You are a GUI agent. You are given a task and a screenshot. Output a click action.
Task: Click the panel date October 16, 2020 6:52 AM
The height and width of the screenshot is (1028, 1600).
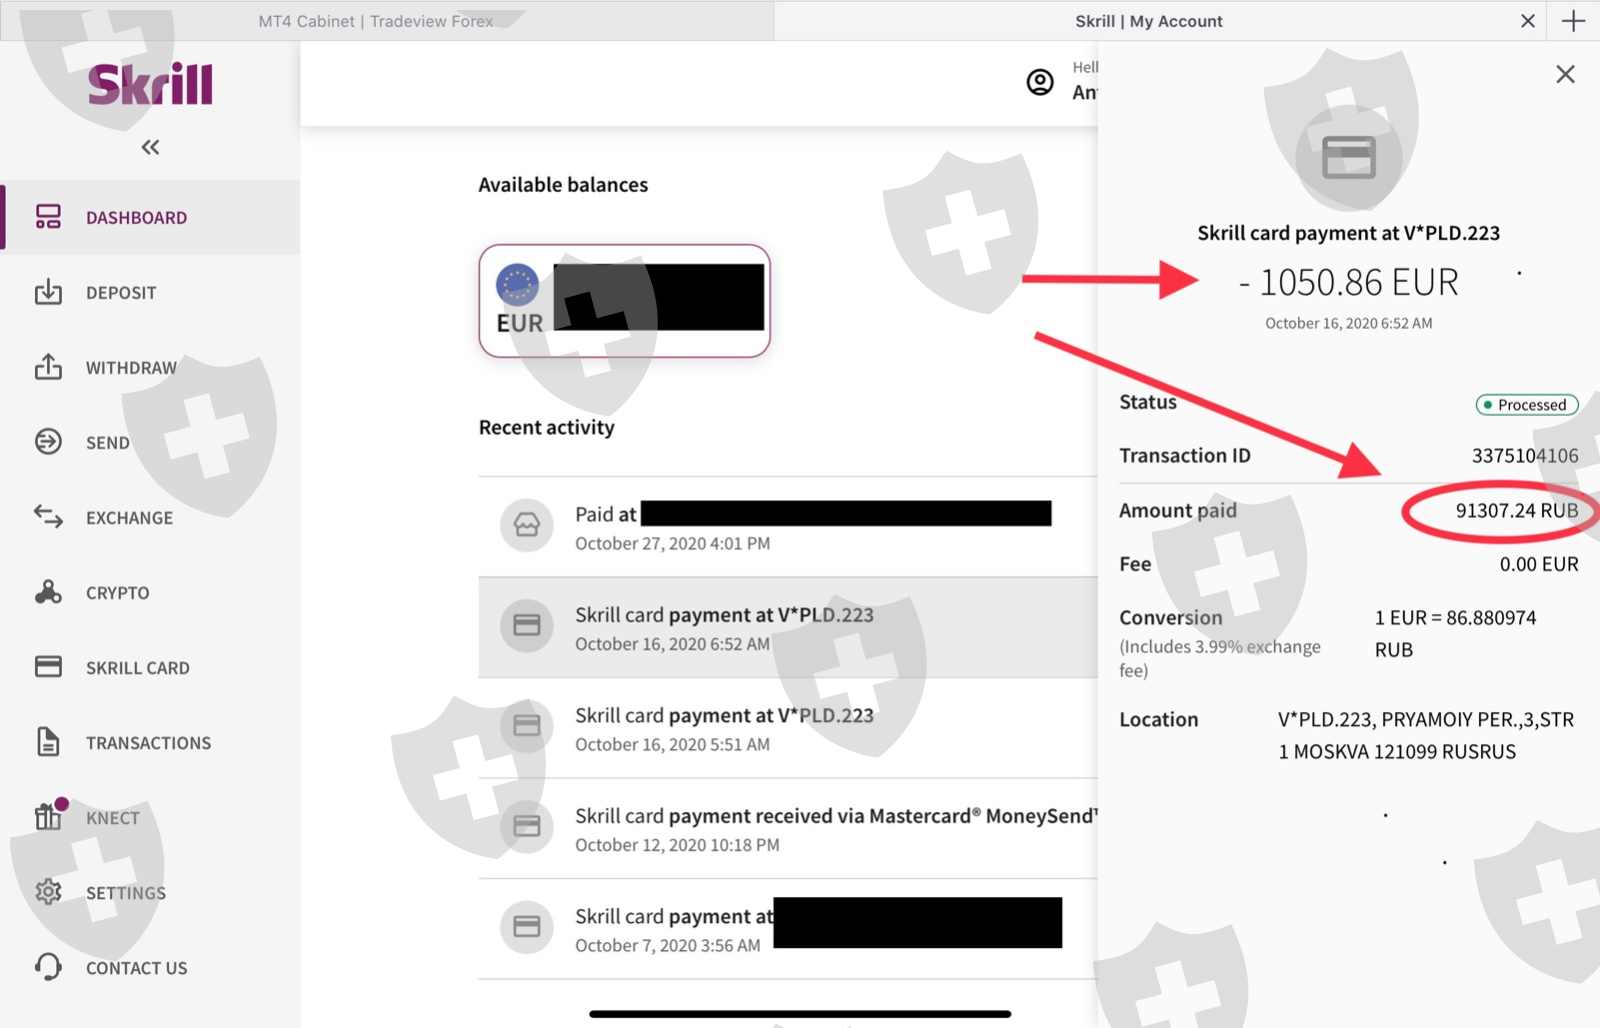pyautogui.click(x=1348, y=324)
